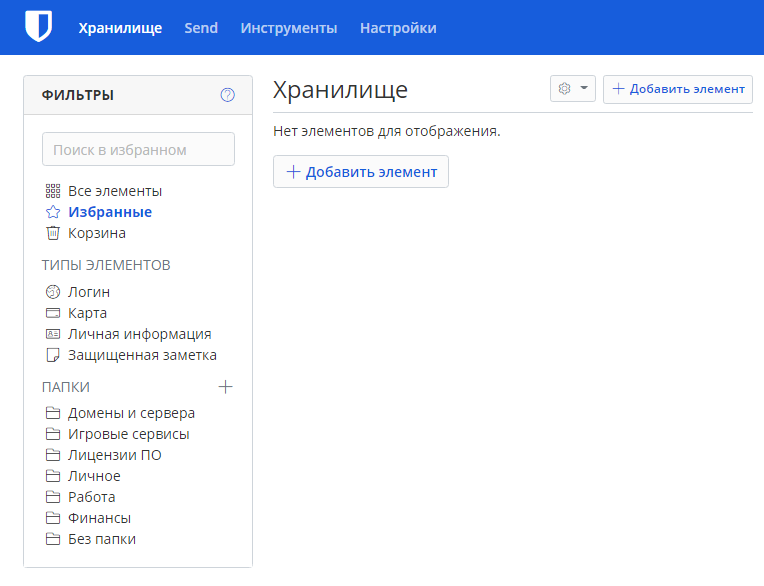764x586 pixels.
Task: Click the Защищенная заметка note icon
Action: pyautogui.click(x=53, y=355)
